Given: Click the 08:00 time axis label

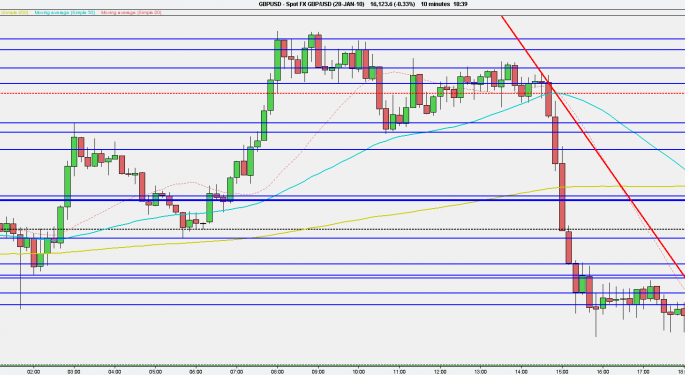Looking at the screenshot, I should coord(277,372).
